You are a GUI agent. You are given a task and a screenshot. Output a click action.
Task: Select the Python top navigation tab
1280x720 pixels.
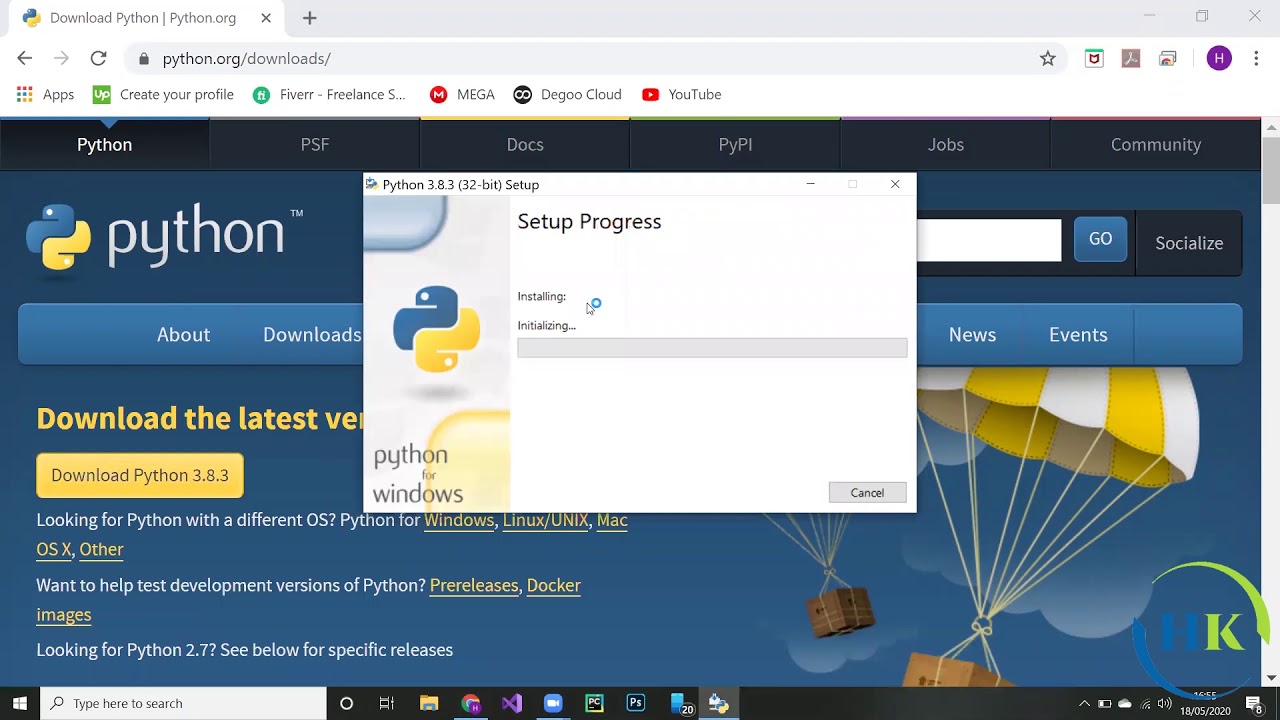tap(105, 144)
